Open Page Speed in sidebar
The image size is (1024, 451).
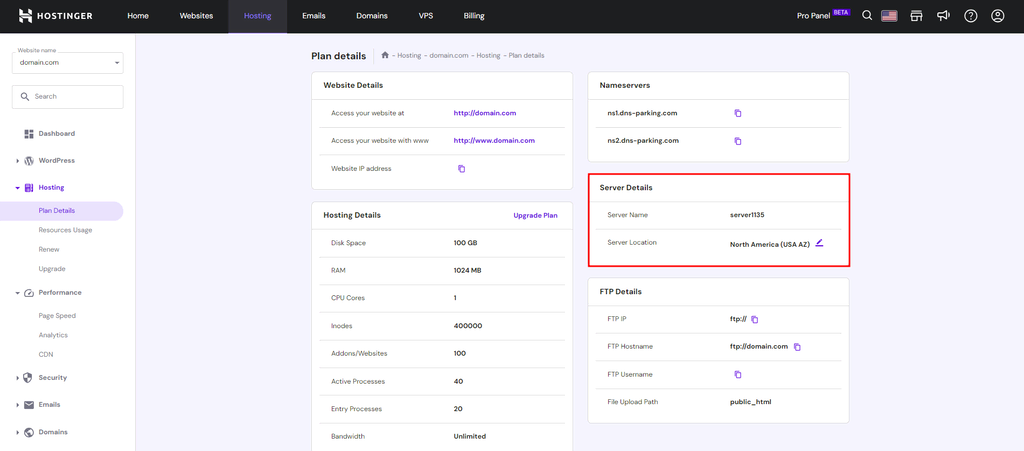(x=57, y=316)
